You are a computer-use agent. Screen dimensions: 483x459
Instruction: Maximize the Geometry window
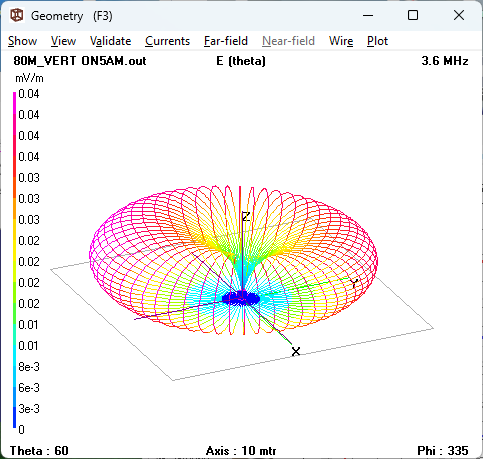(x=413, y=15)
